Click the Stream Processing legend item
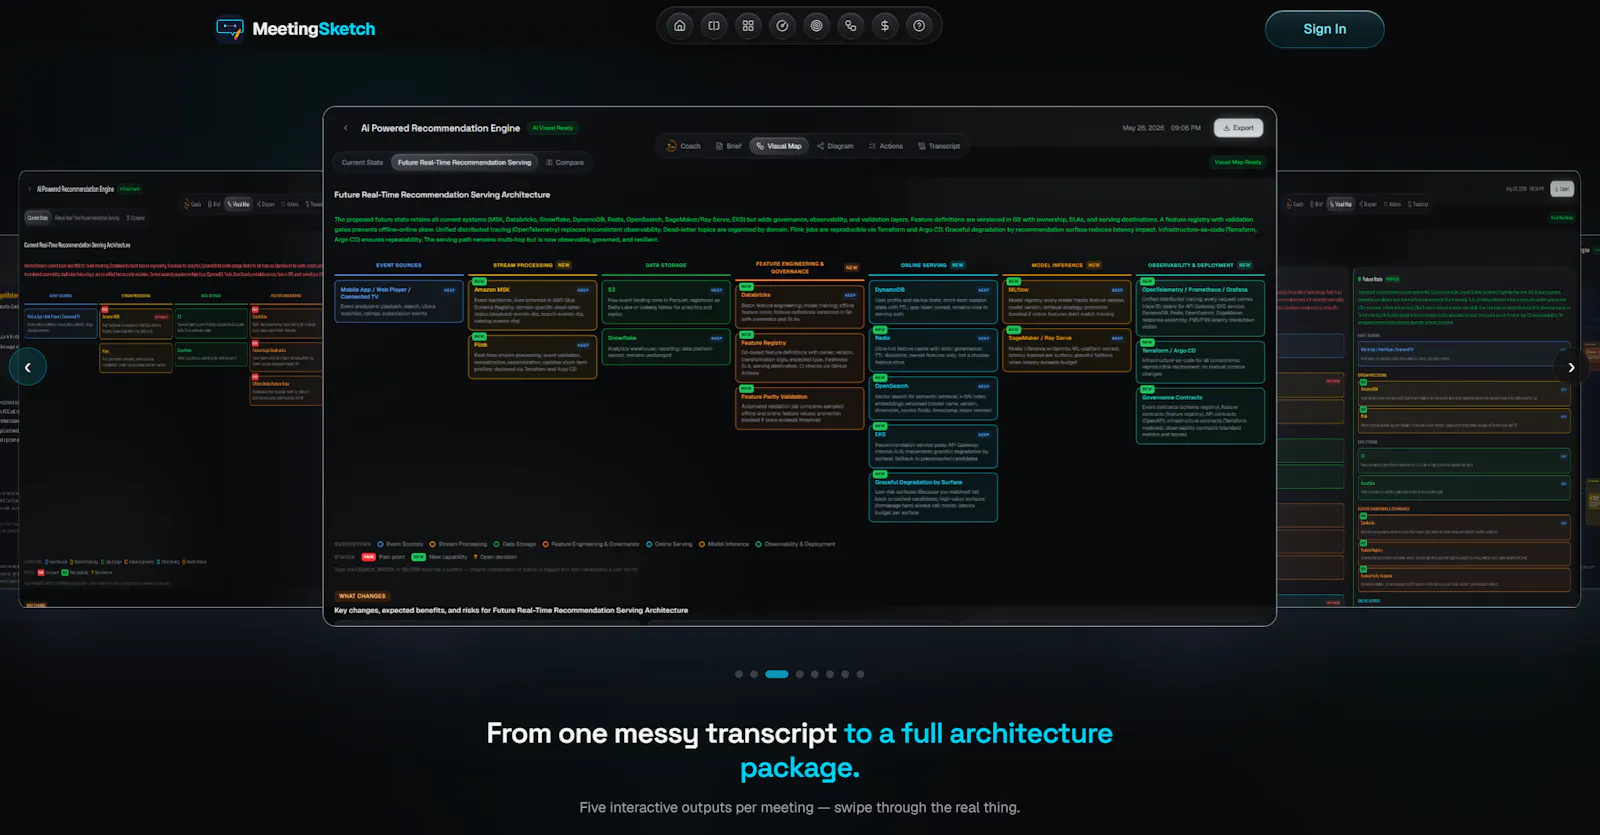This screenshot has height=835, width=1600. point(458,544)
